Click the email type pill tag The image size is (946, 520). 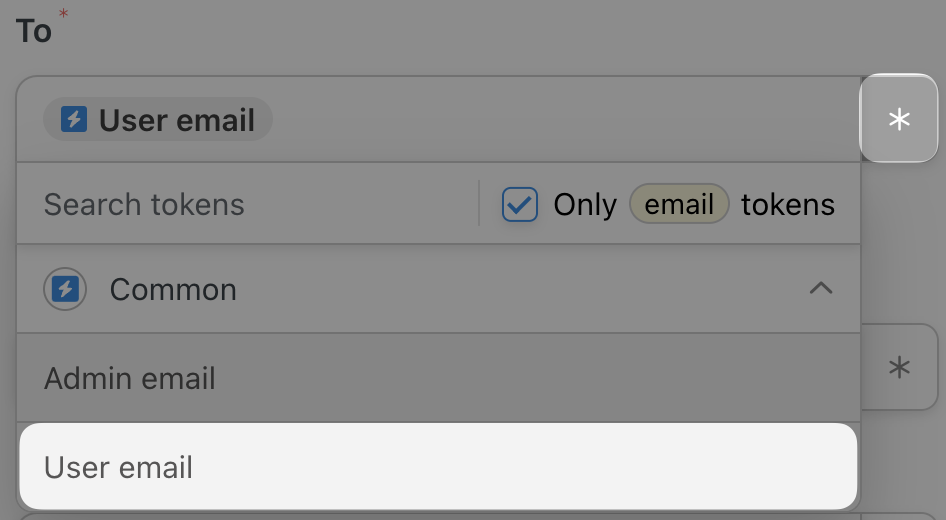(x=679, y=204)
